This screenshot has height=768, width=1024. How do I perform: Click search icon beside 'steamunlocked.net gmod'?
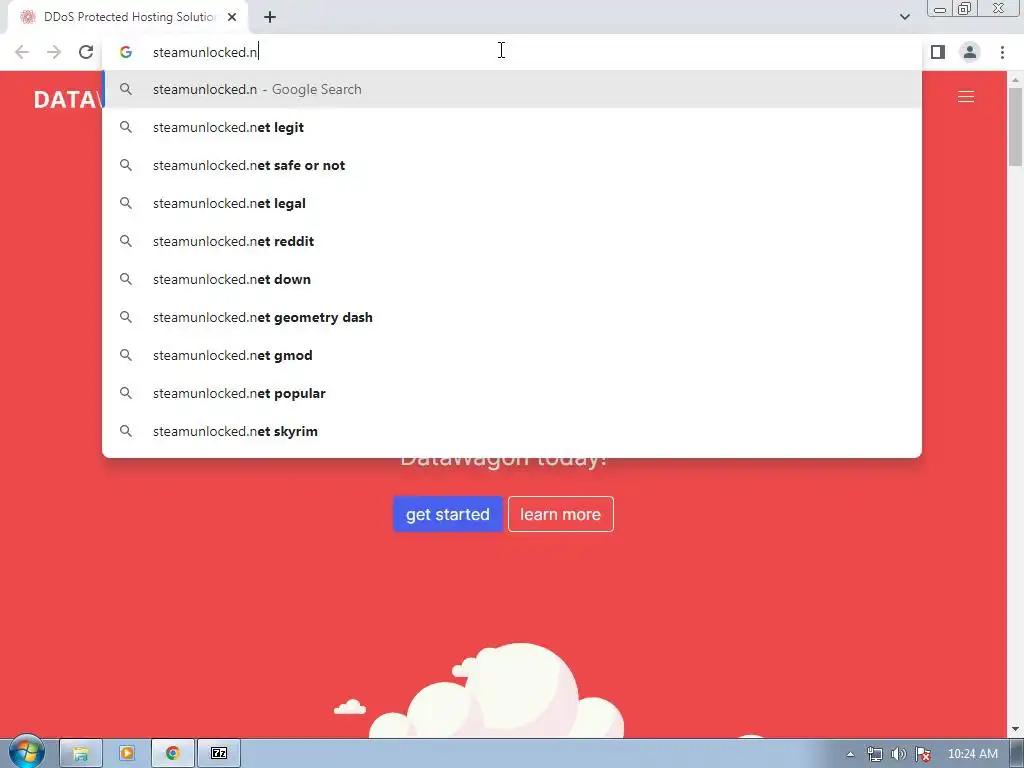click(126, 355)
